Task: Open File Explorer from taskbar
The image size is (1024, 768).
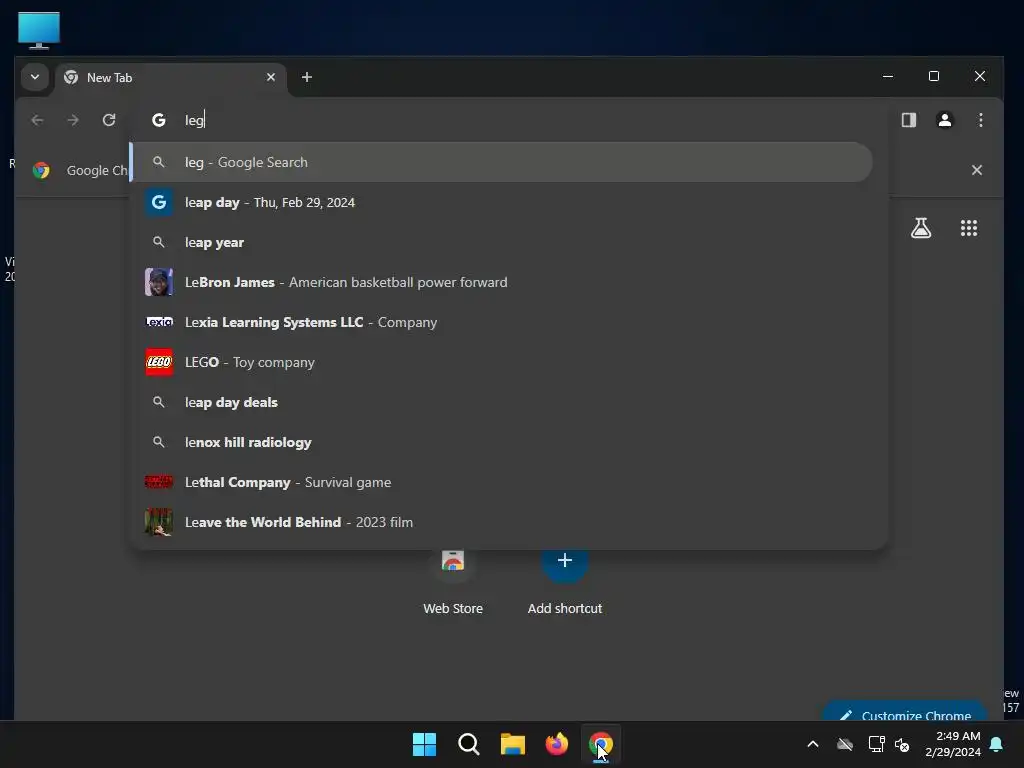Action: click(x=513, y=744)
